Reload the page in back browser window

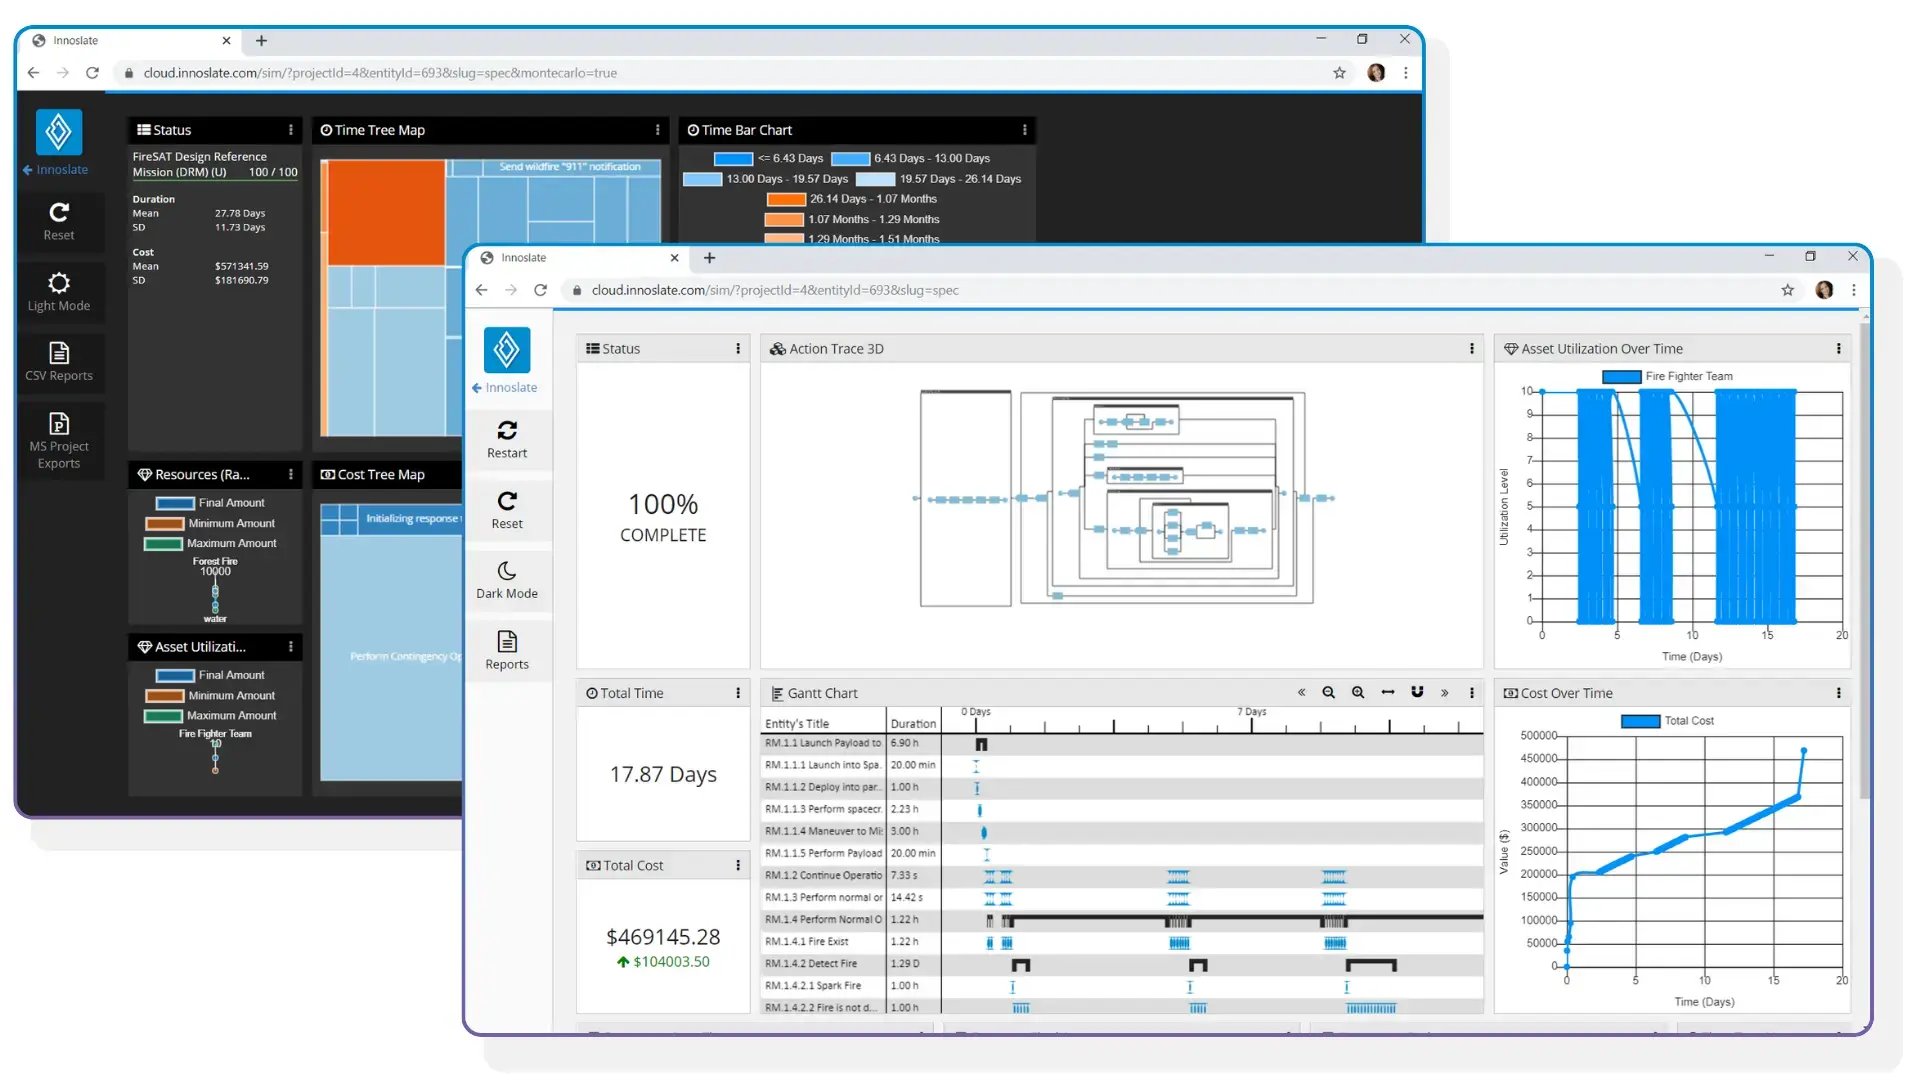92,73
